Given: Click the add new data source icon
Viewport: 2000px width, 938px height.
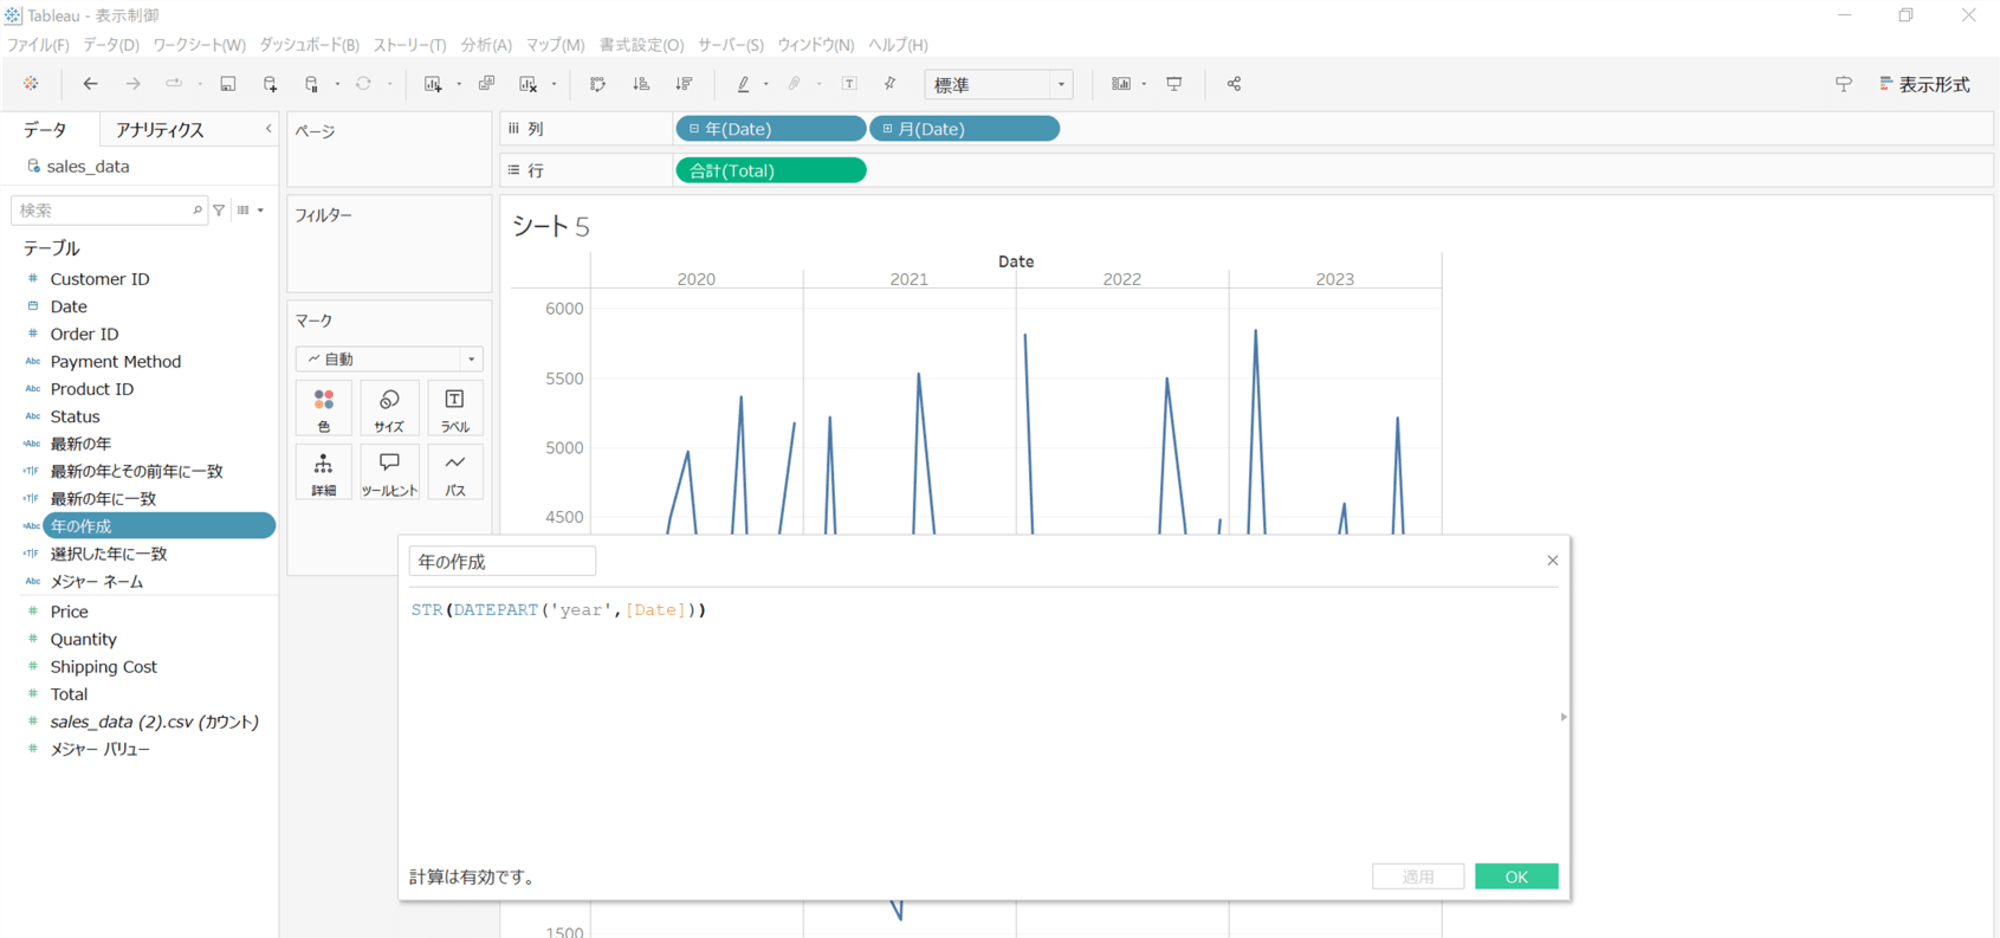Looking at the screenshot, I should [x=270, y=84].
